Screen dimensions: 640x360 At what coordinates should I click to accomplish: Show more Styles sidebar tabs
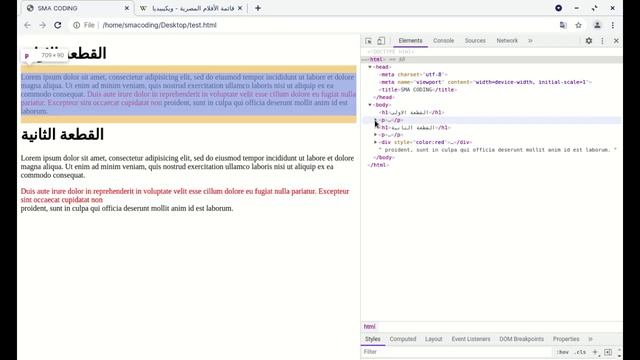(x=590, y=339)
